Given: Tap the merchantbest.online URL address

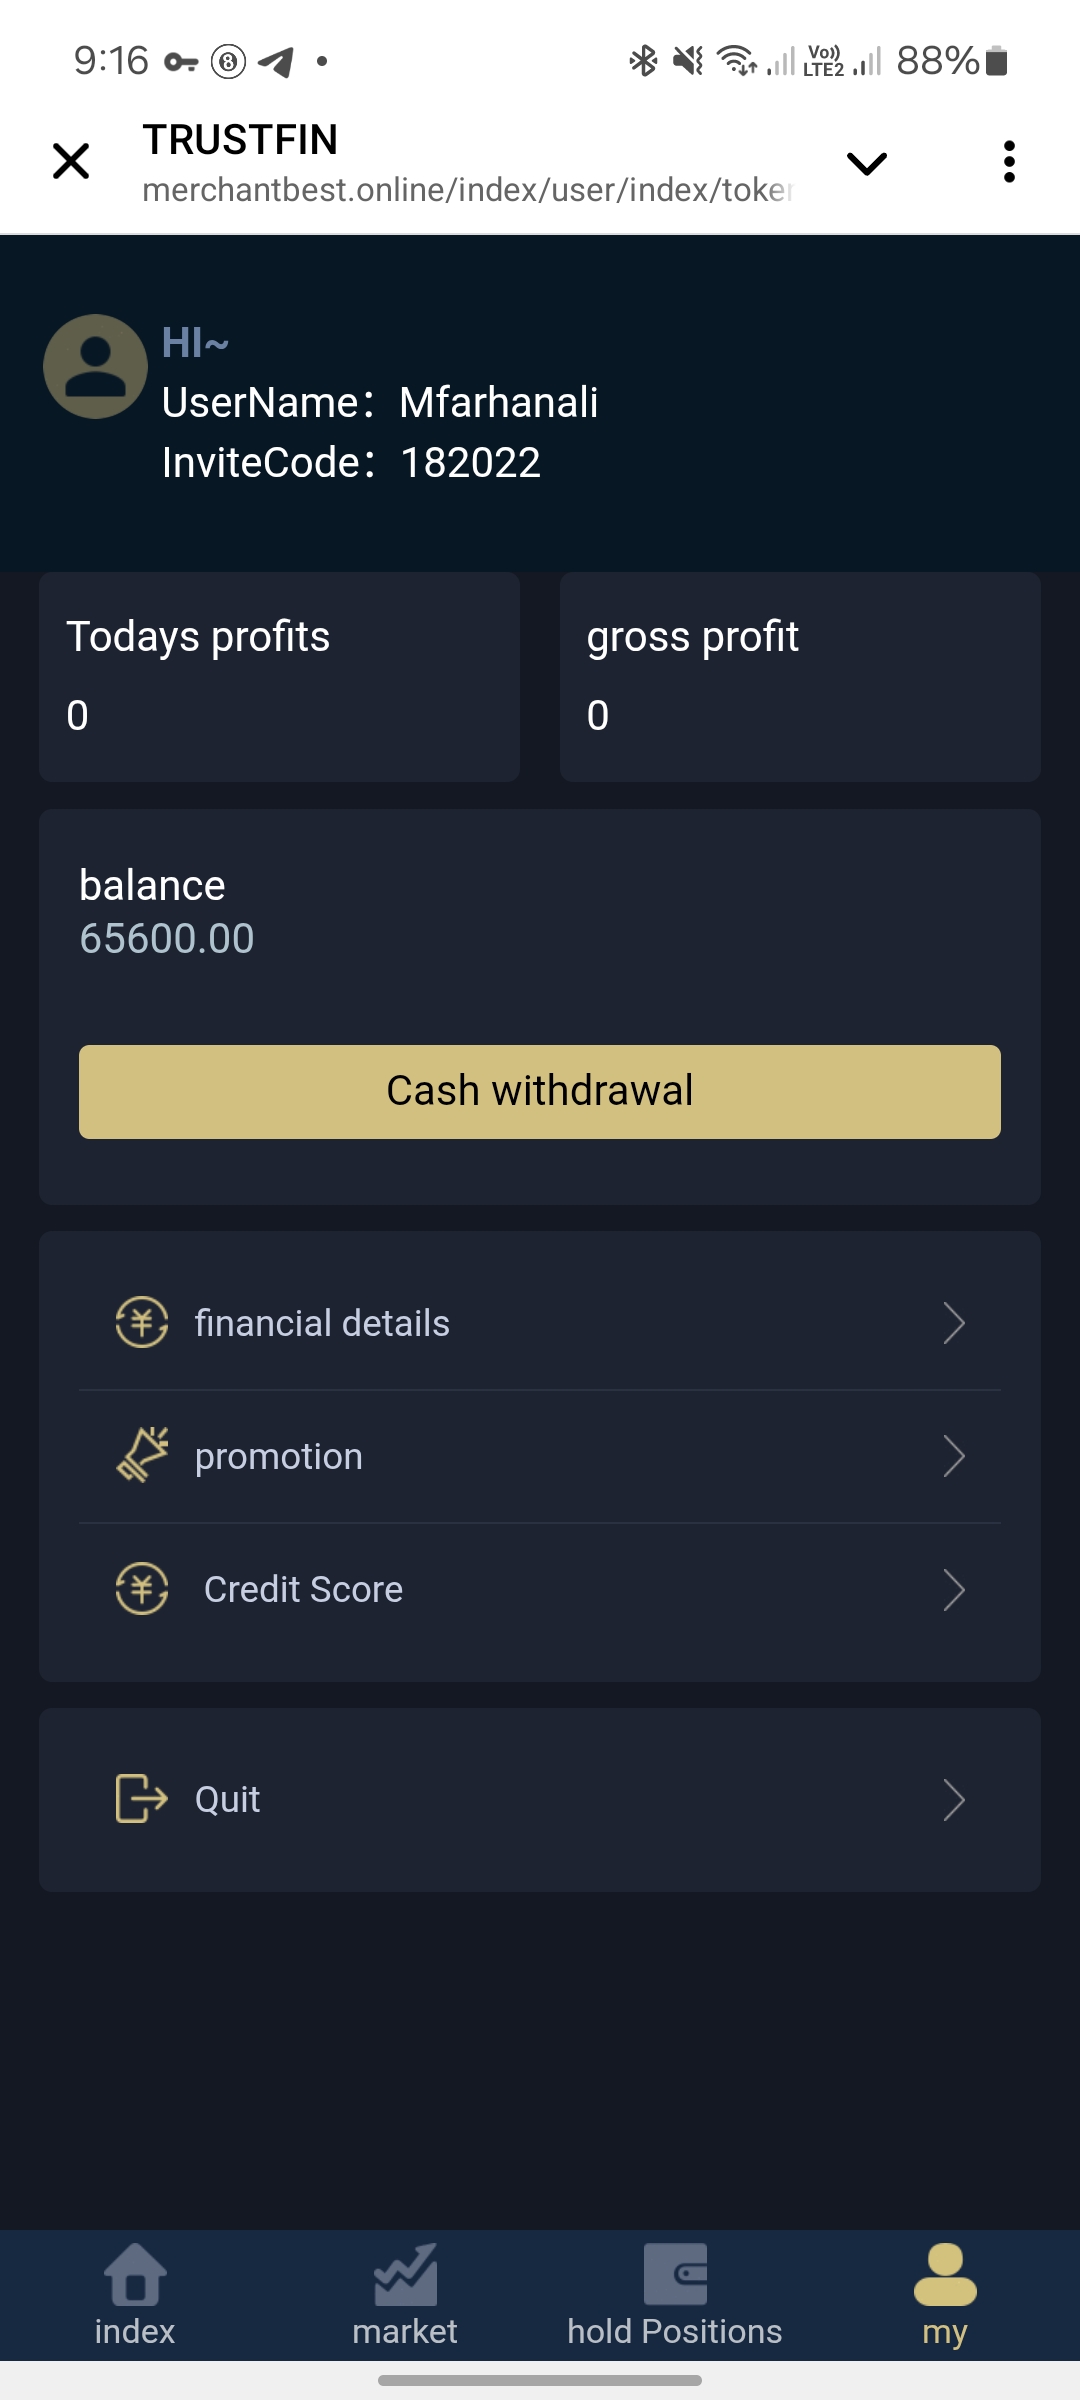Looking at the screenshot, I should (467, 190).
